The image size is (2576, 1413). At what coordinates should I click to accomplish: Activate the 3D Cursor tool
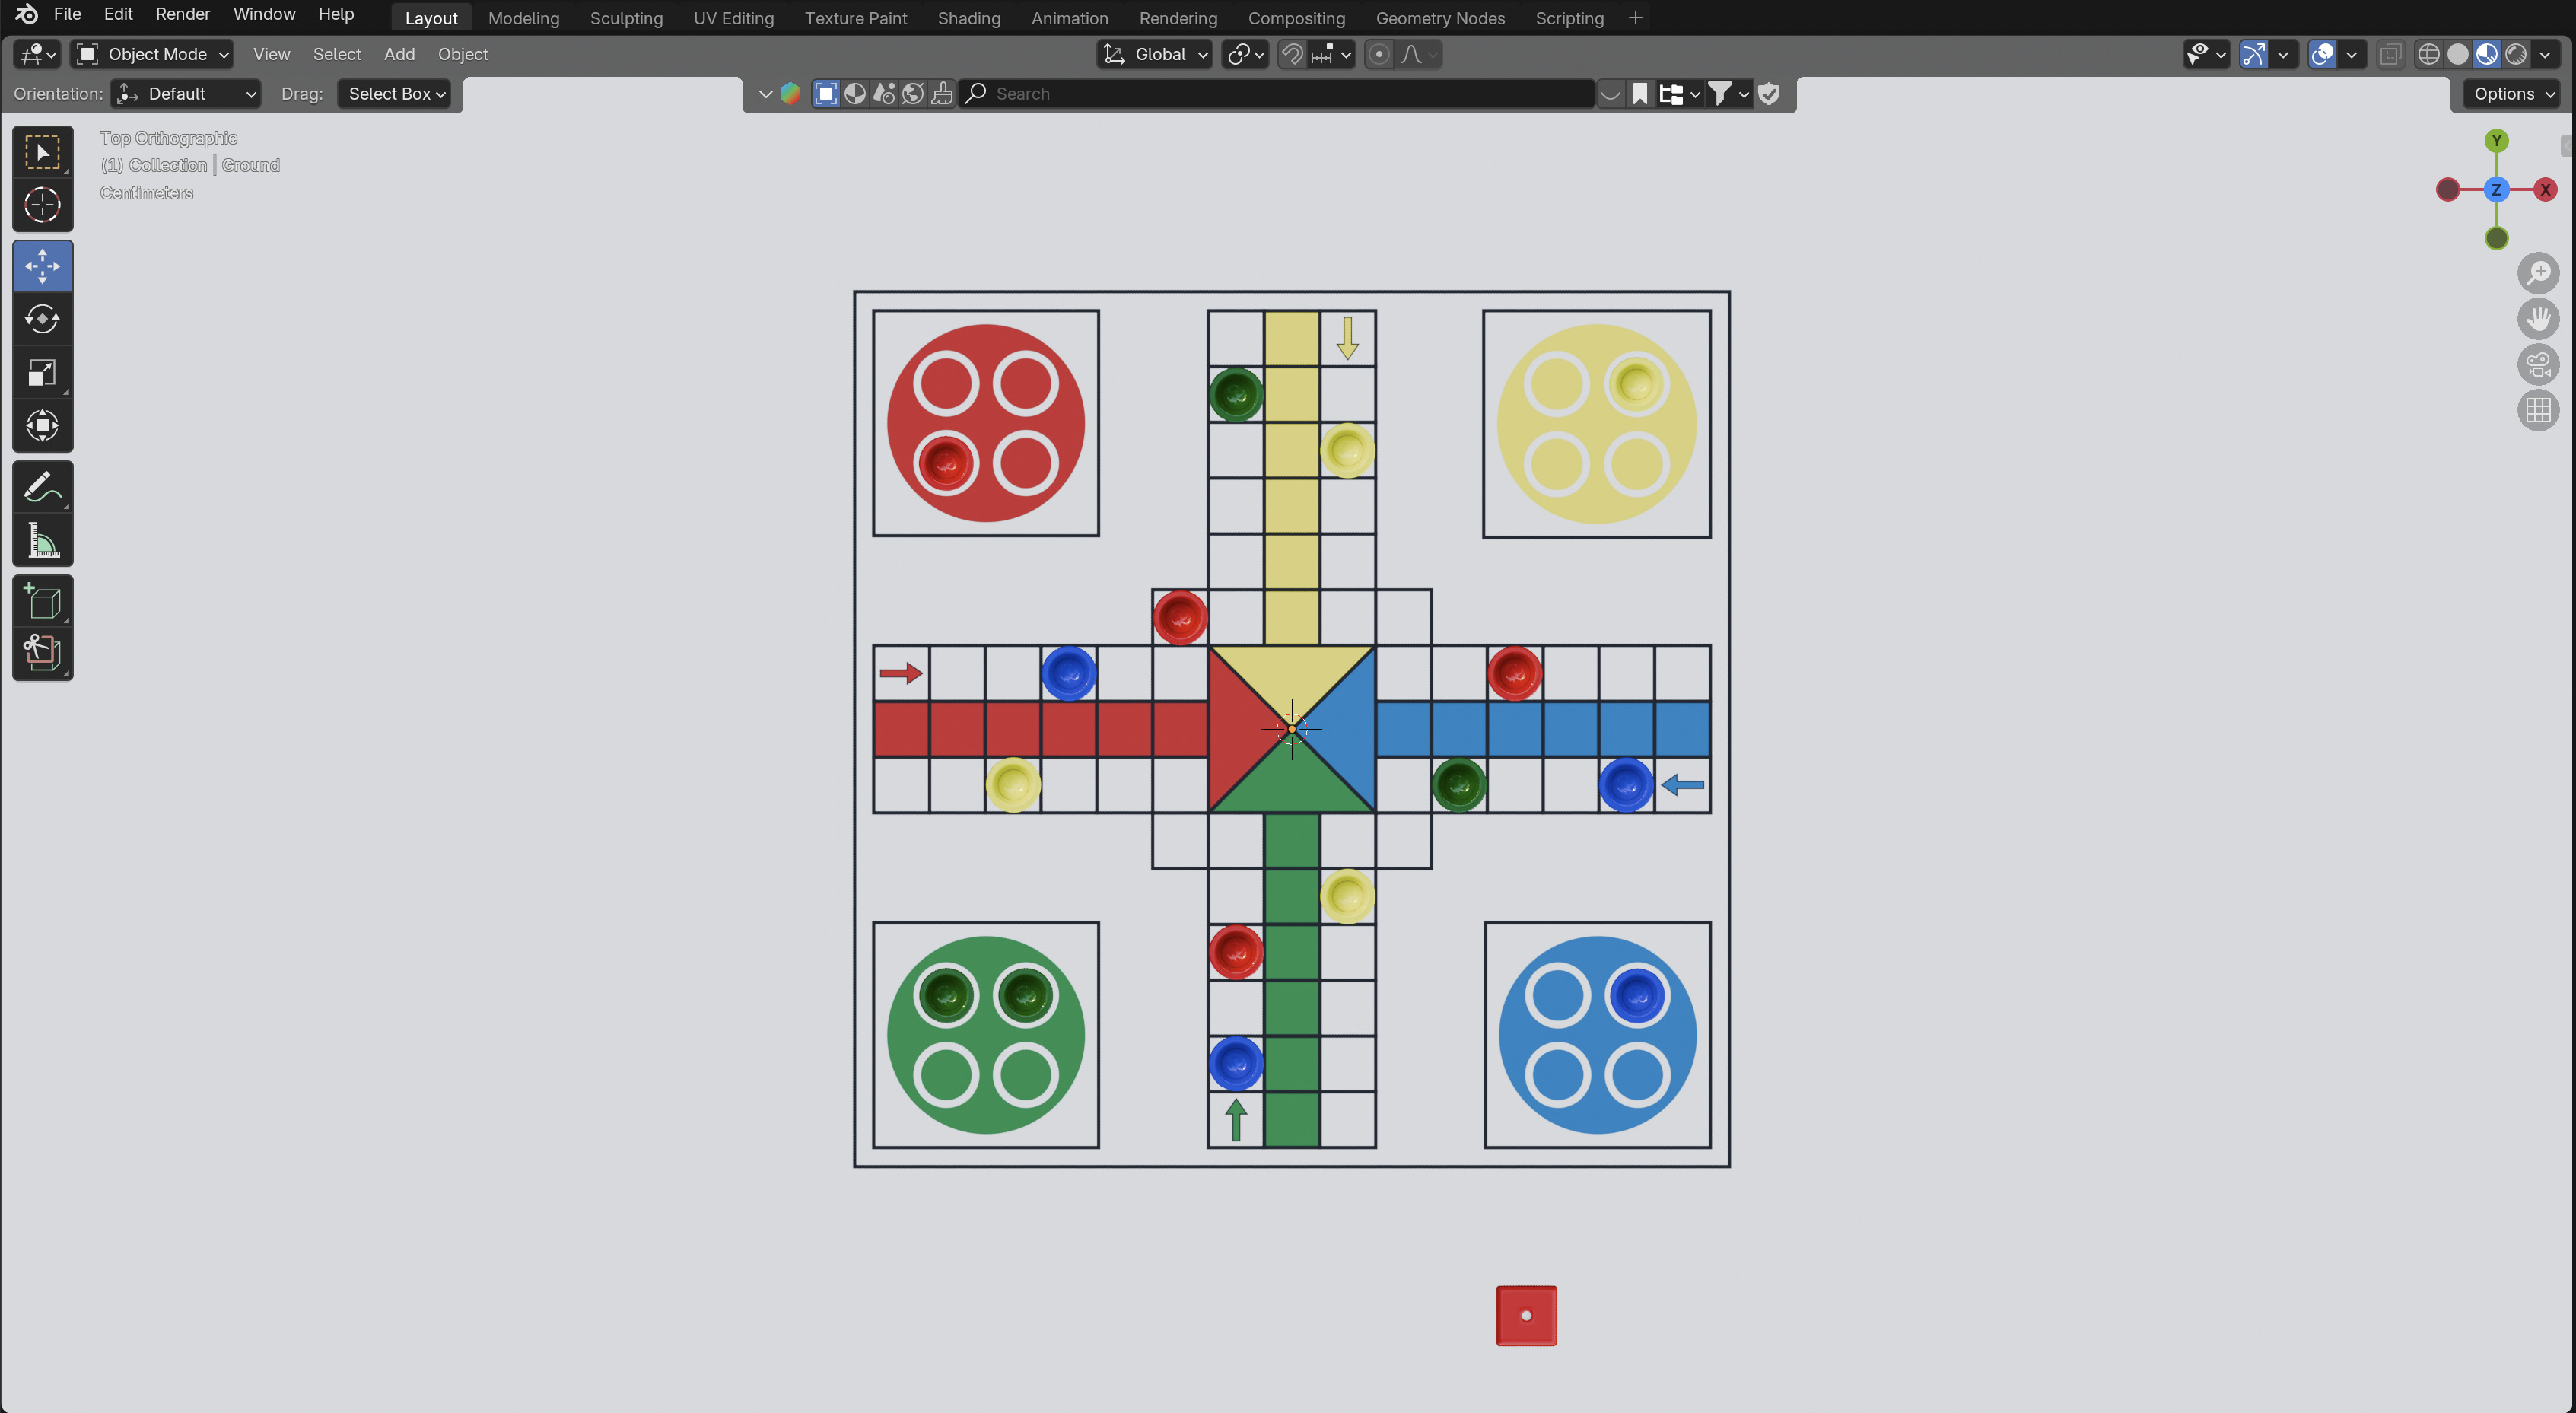[42, 205]
